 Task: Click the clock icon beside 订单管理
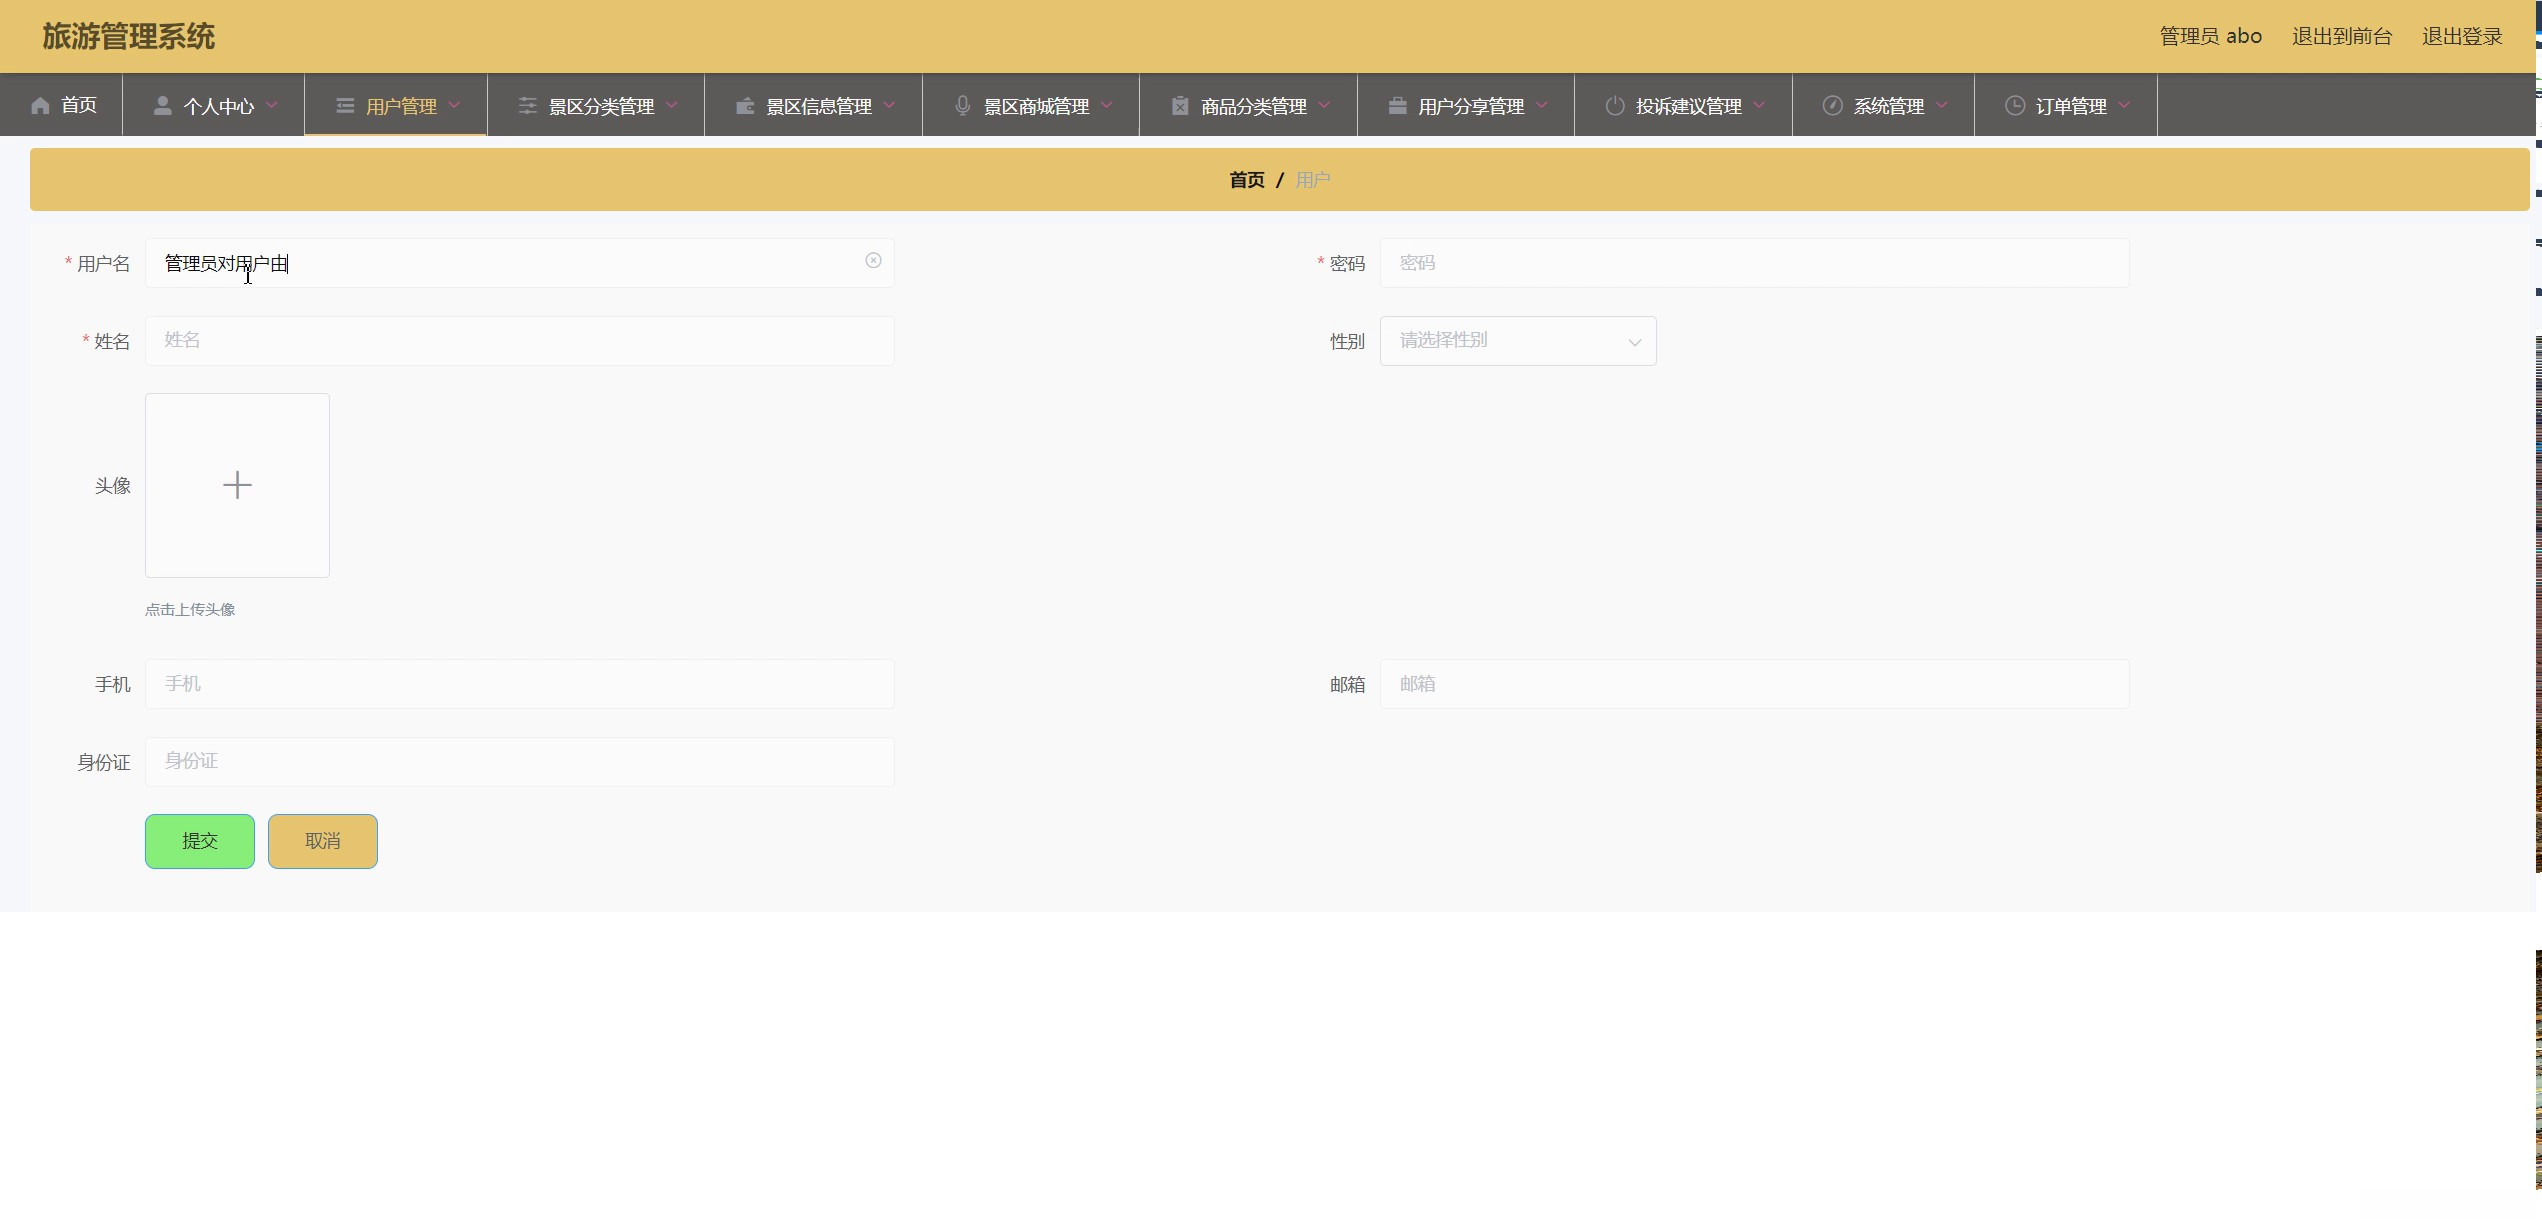tap(2014, 106)
